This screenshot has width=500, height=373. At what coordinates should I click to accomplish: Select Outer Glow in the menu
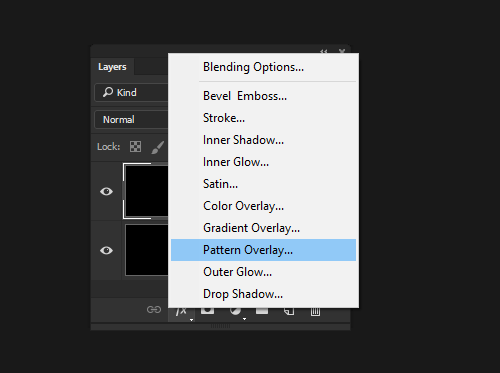click(263, 272)
